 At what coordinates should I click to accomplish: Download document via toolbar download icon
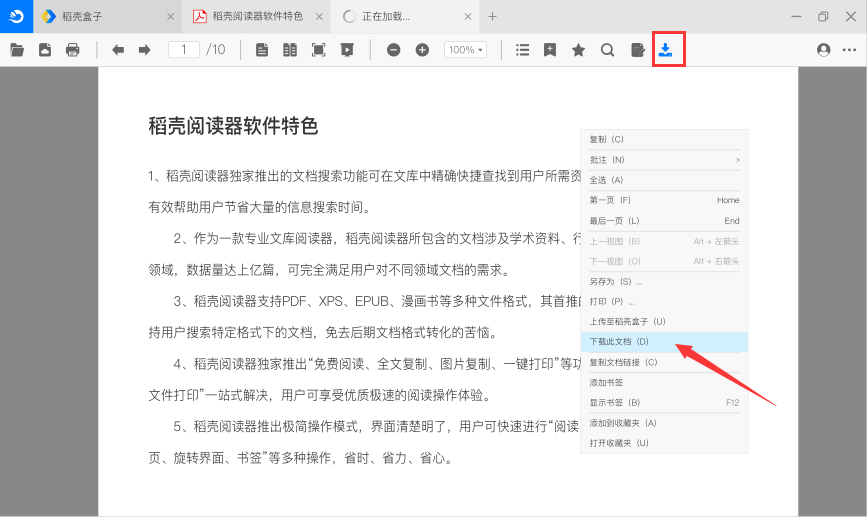665,50
